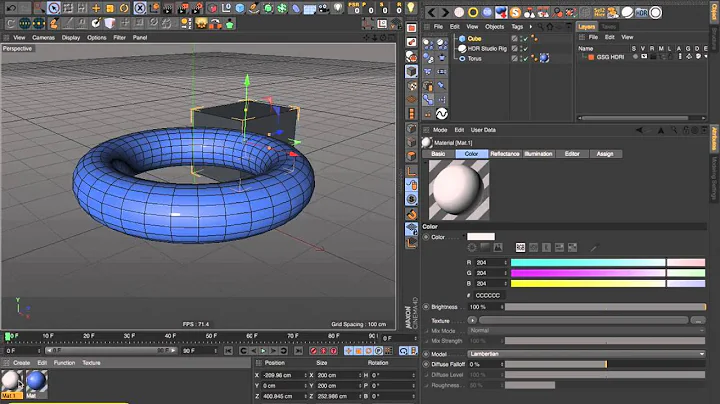This screenshot has height=404, width=720.
Task: Activate the Scale tool
Action: click(110, 8)
